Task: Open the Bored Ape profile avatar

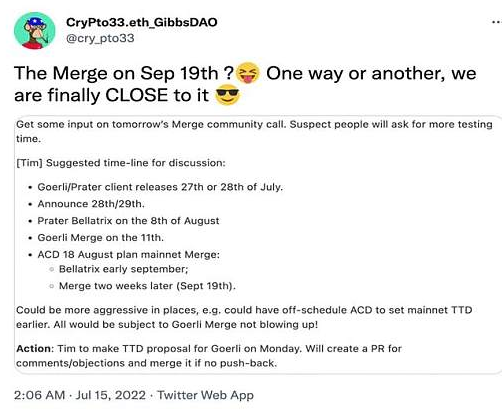Action: [34, 30]
